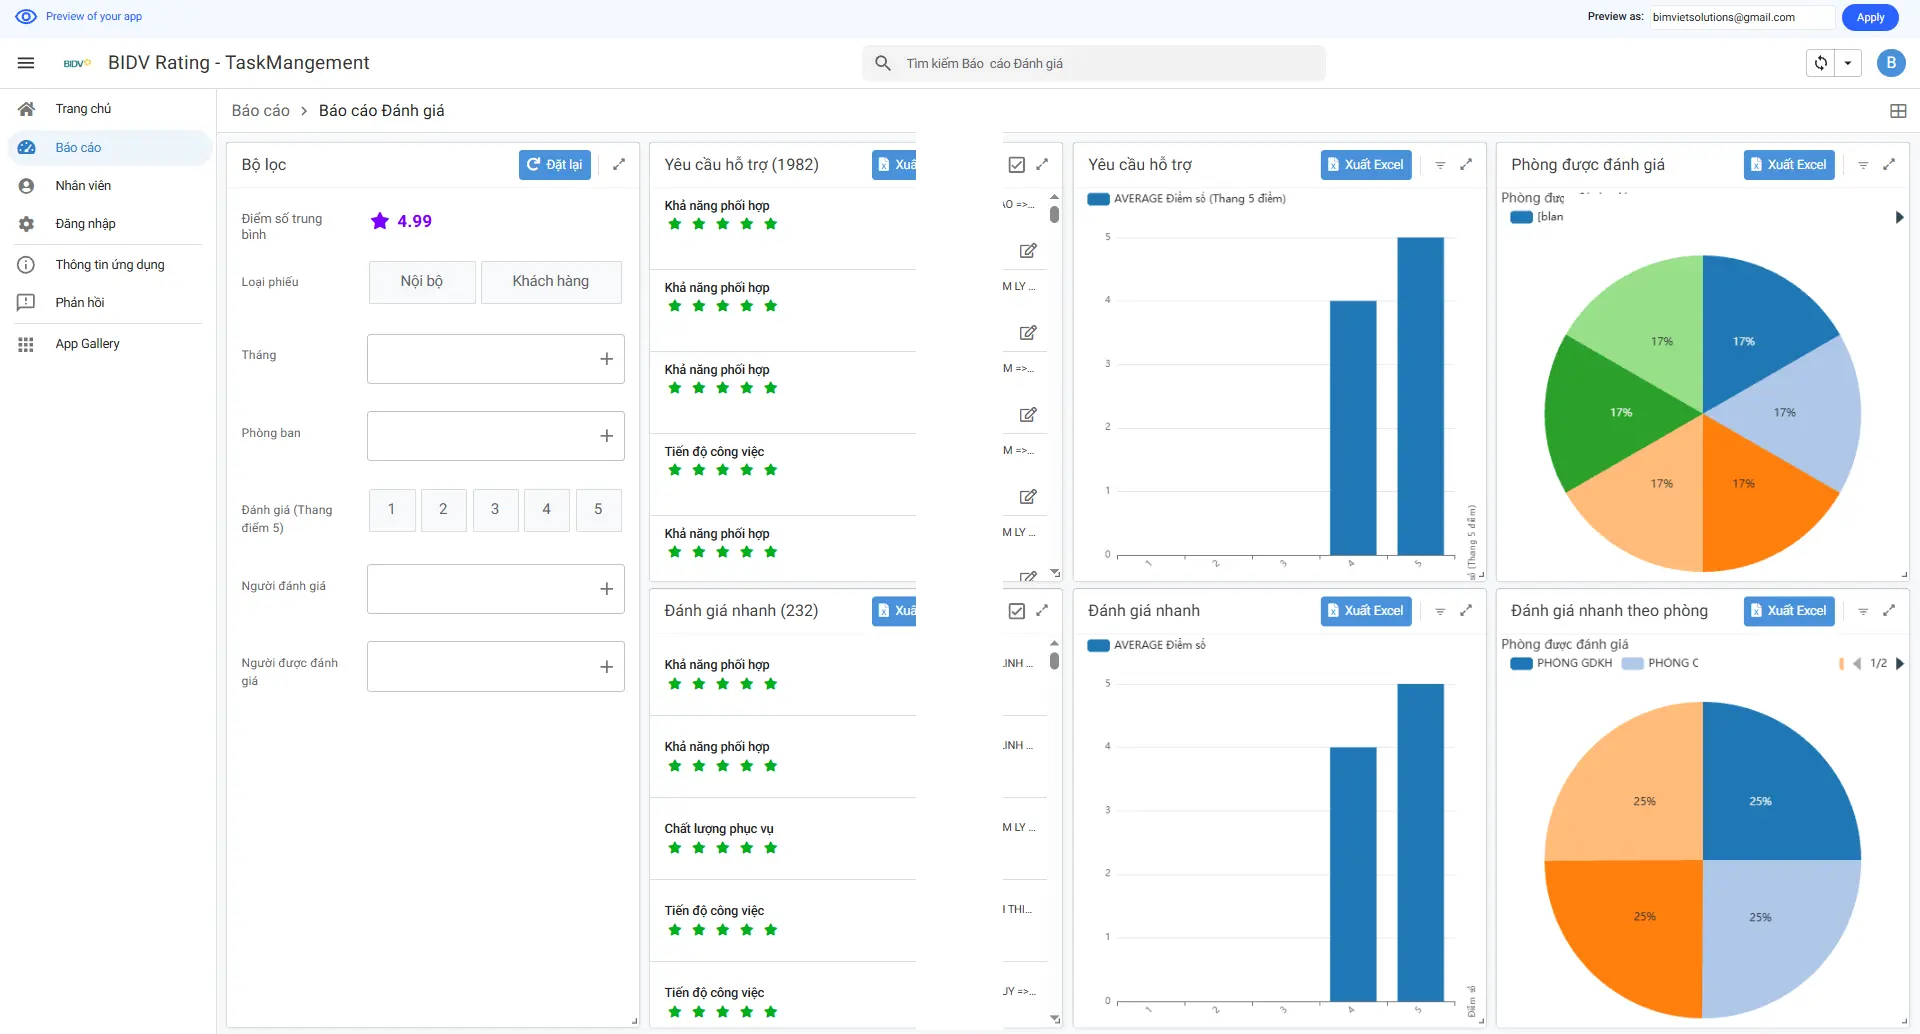Click the sync refresh icon
The width and height of the screenshot is (1920, 1034).
pos(1821,63)
